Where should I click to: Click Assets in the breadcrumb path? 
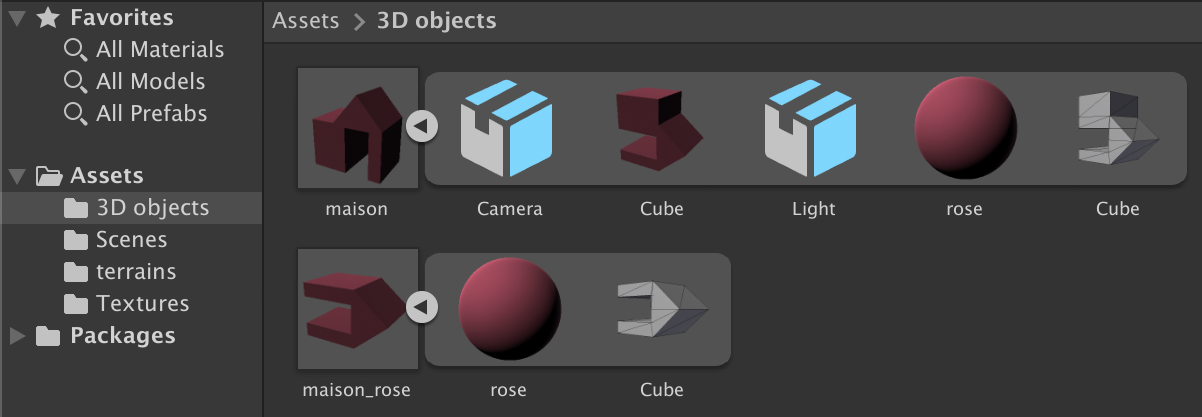[x=305, y=21]
